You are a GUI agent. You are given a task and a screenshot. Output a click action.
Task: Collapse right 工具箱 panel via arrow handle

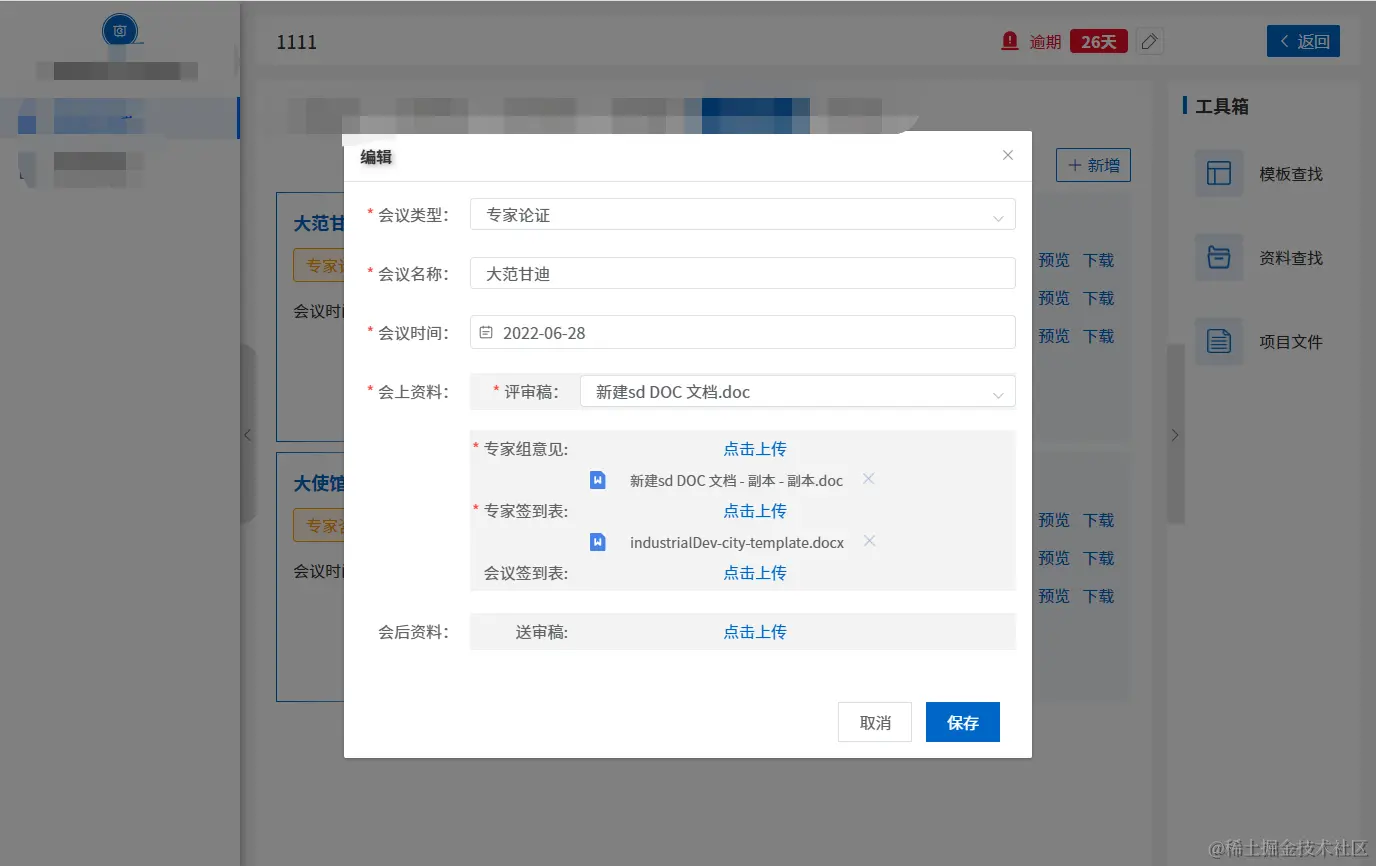[1175, 435]
